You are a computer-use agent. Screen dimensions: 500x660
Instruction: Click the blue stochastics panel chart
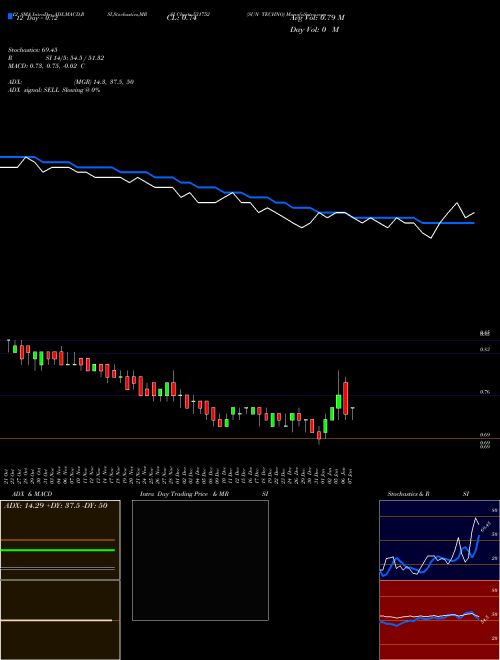pyautogui.click(x=439, y=540)
